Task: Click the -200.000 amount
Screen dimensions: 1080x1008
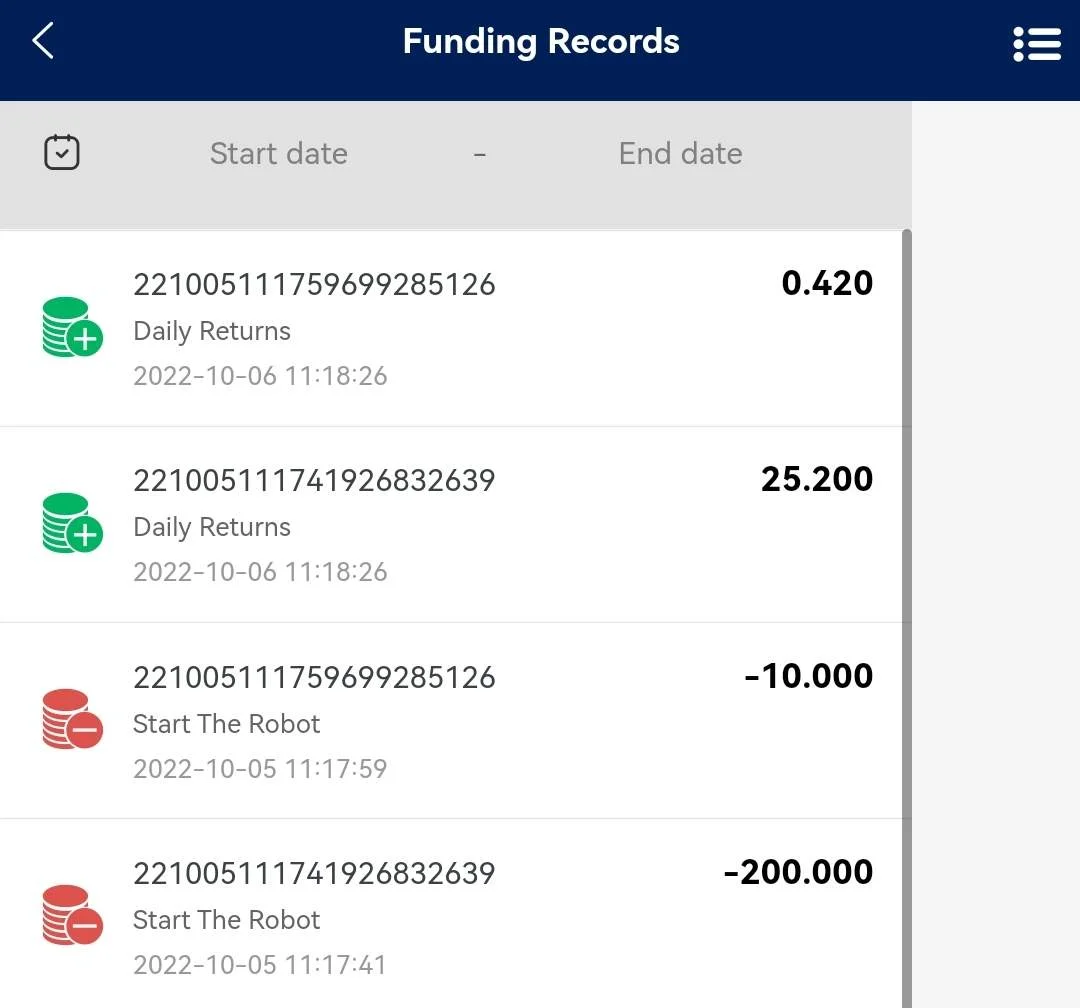Action: coord(798,872)
